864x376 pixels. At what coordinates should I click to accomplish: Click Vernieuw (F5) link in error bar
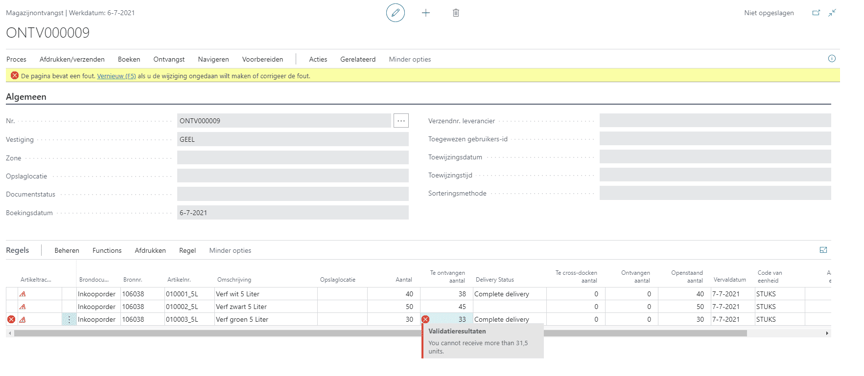(116, 76)
